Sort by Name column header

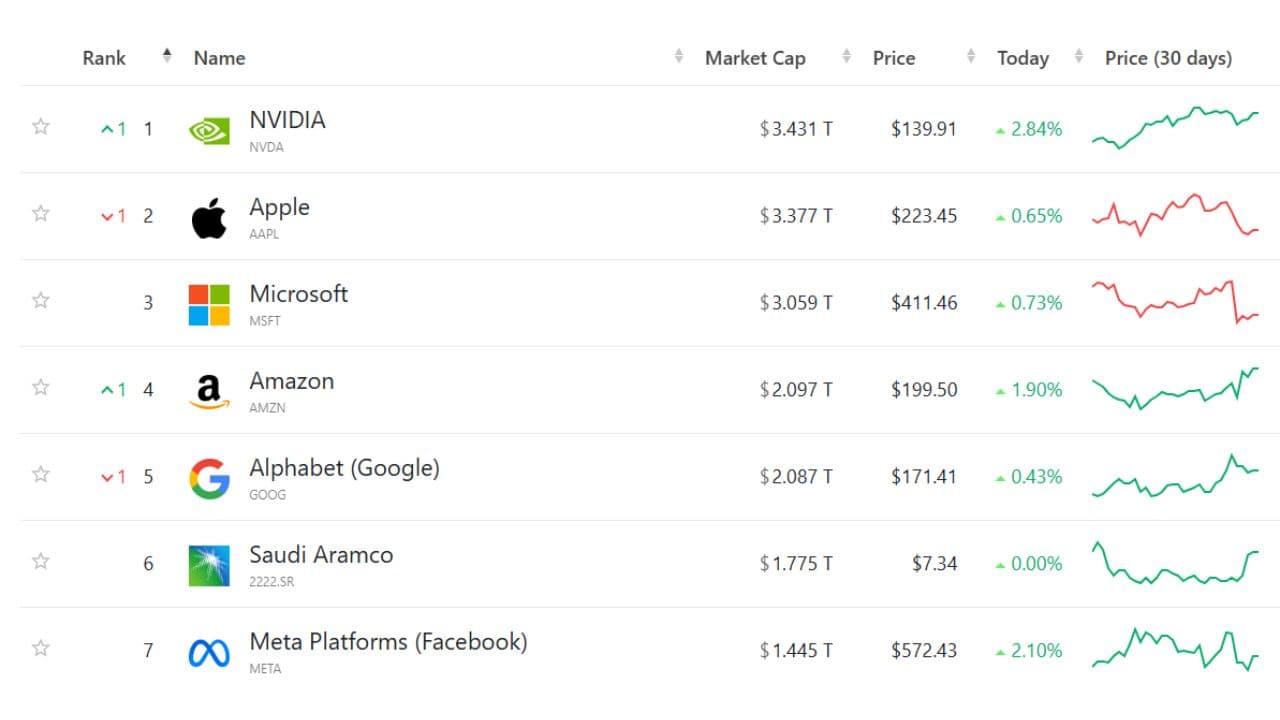(220, 58)
